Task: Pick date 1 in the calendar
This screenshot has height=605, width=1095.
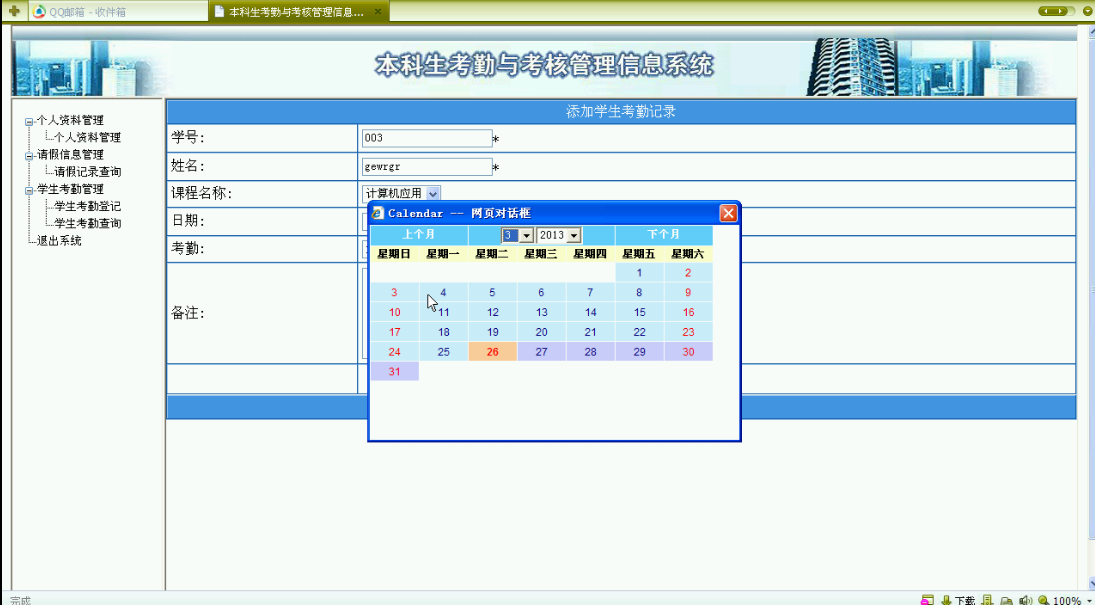Action: coord(639,273)
